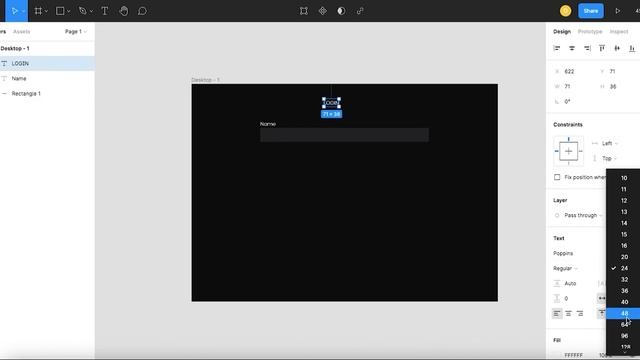Click the Create component icon
This screenshot has width=640, height=360.
tap(322, 11)
